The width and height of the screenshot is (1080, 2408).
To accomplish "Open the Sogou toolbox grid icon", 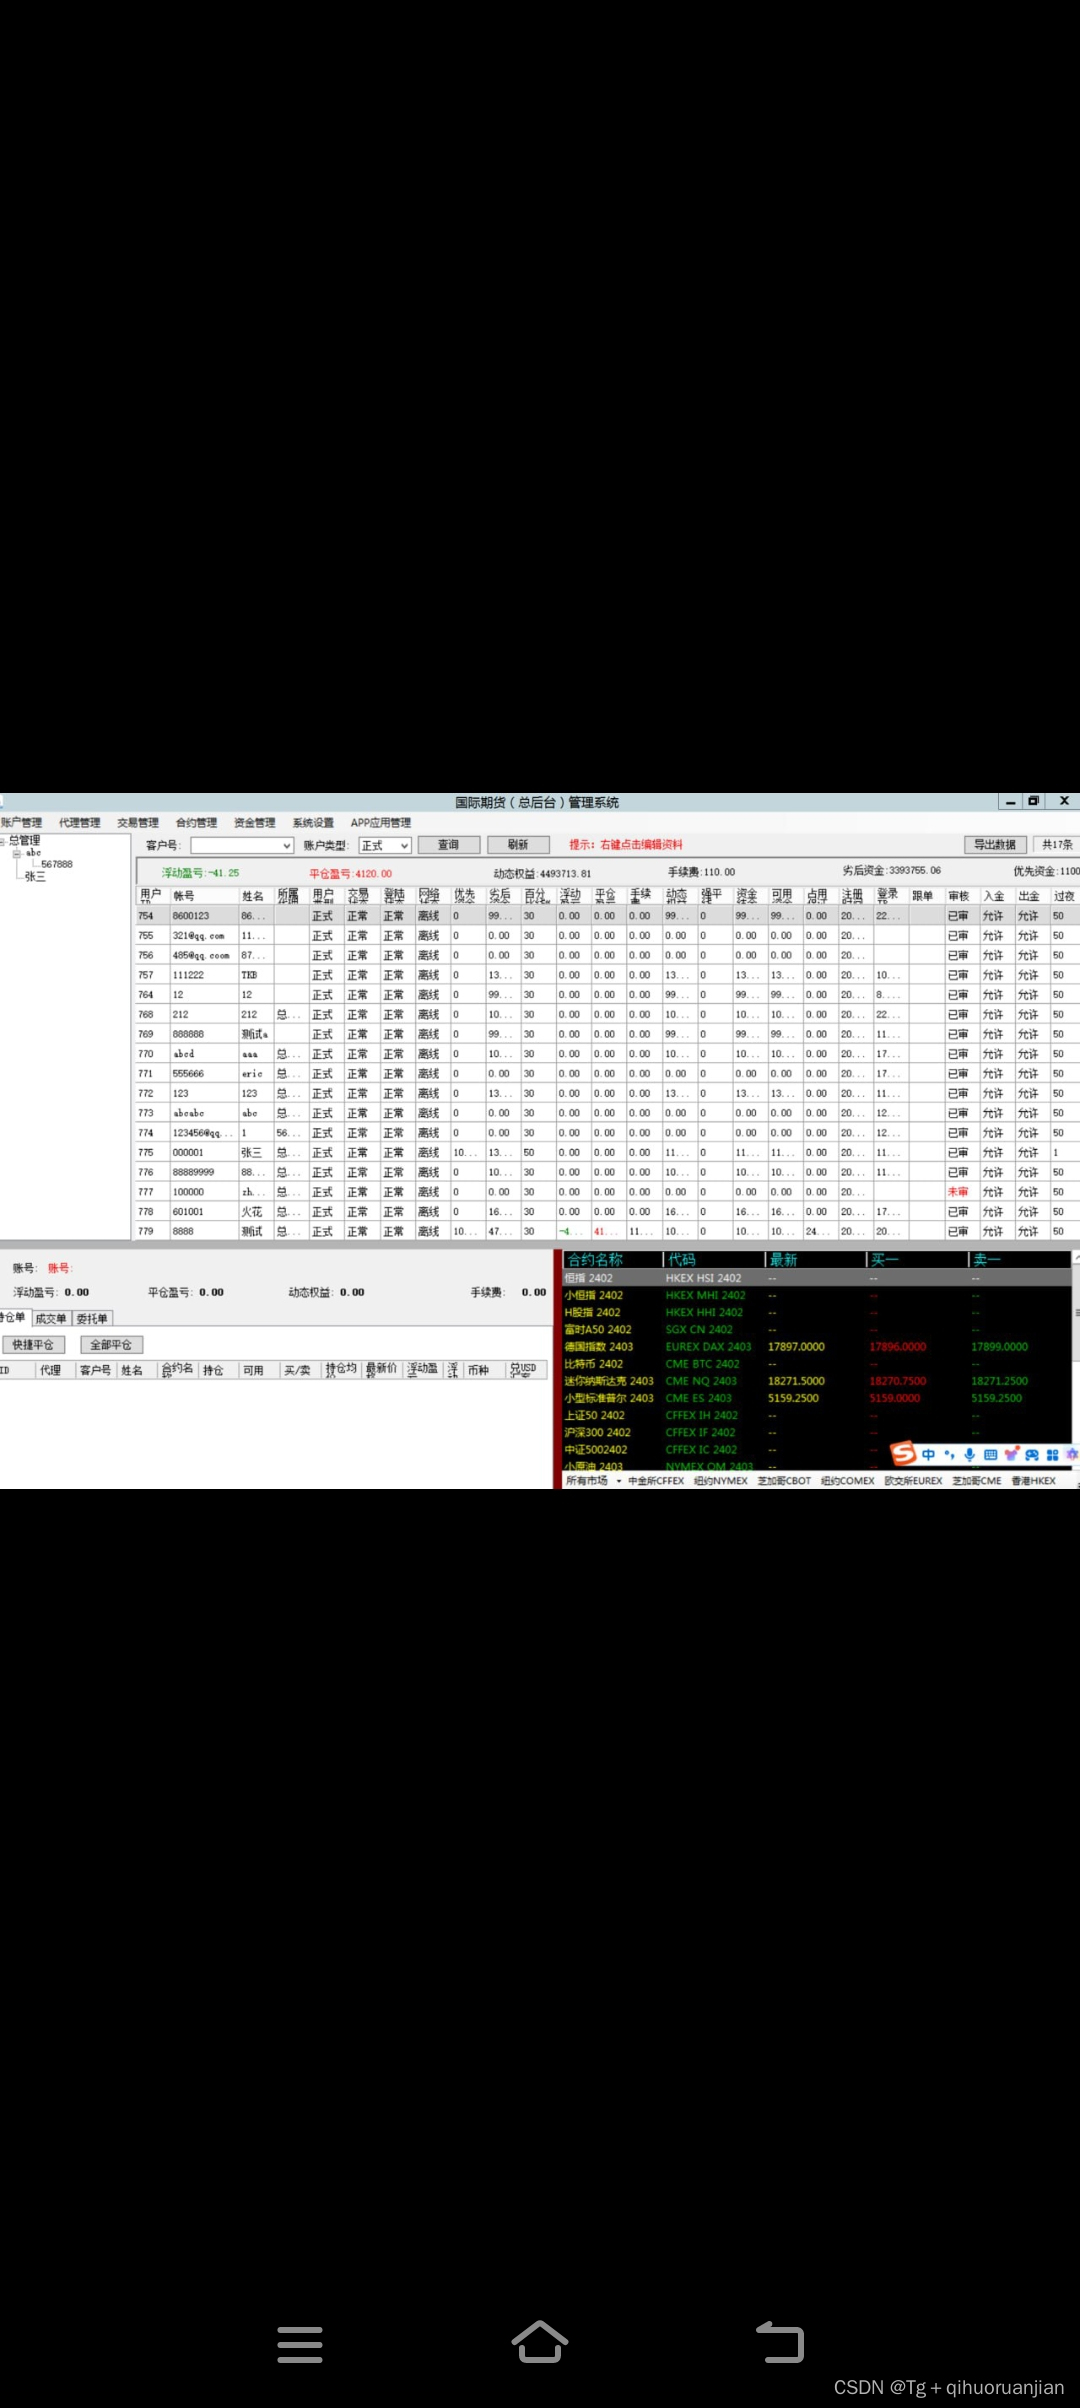I will pyautogui.click(x=1052, y=1454).
